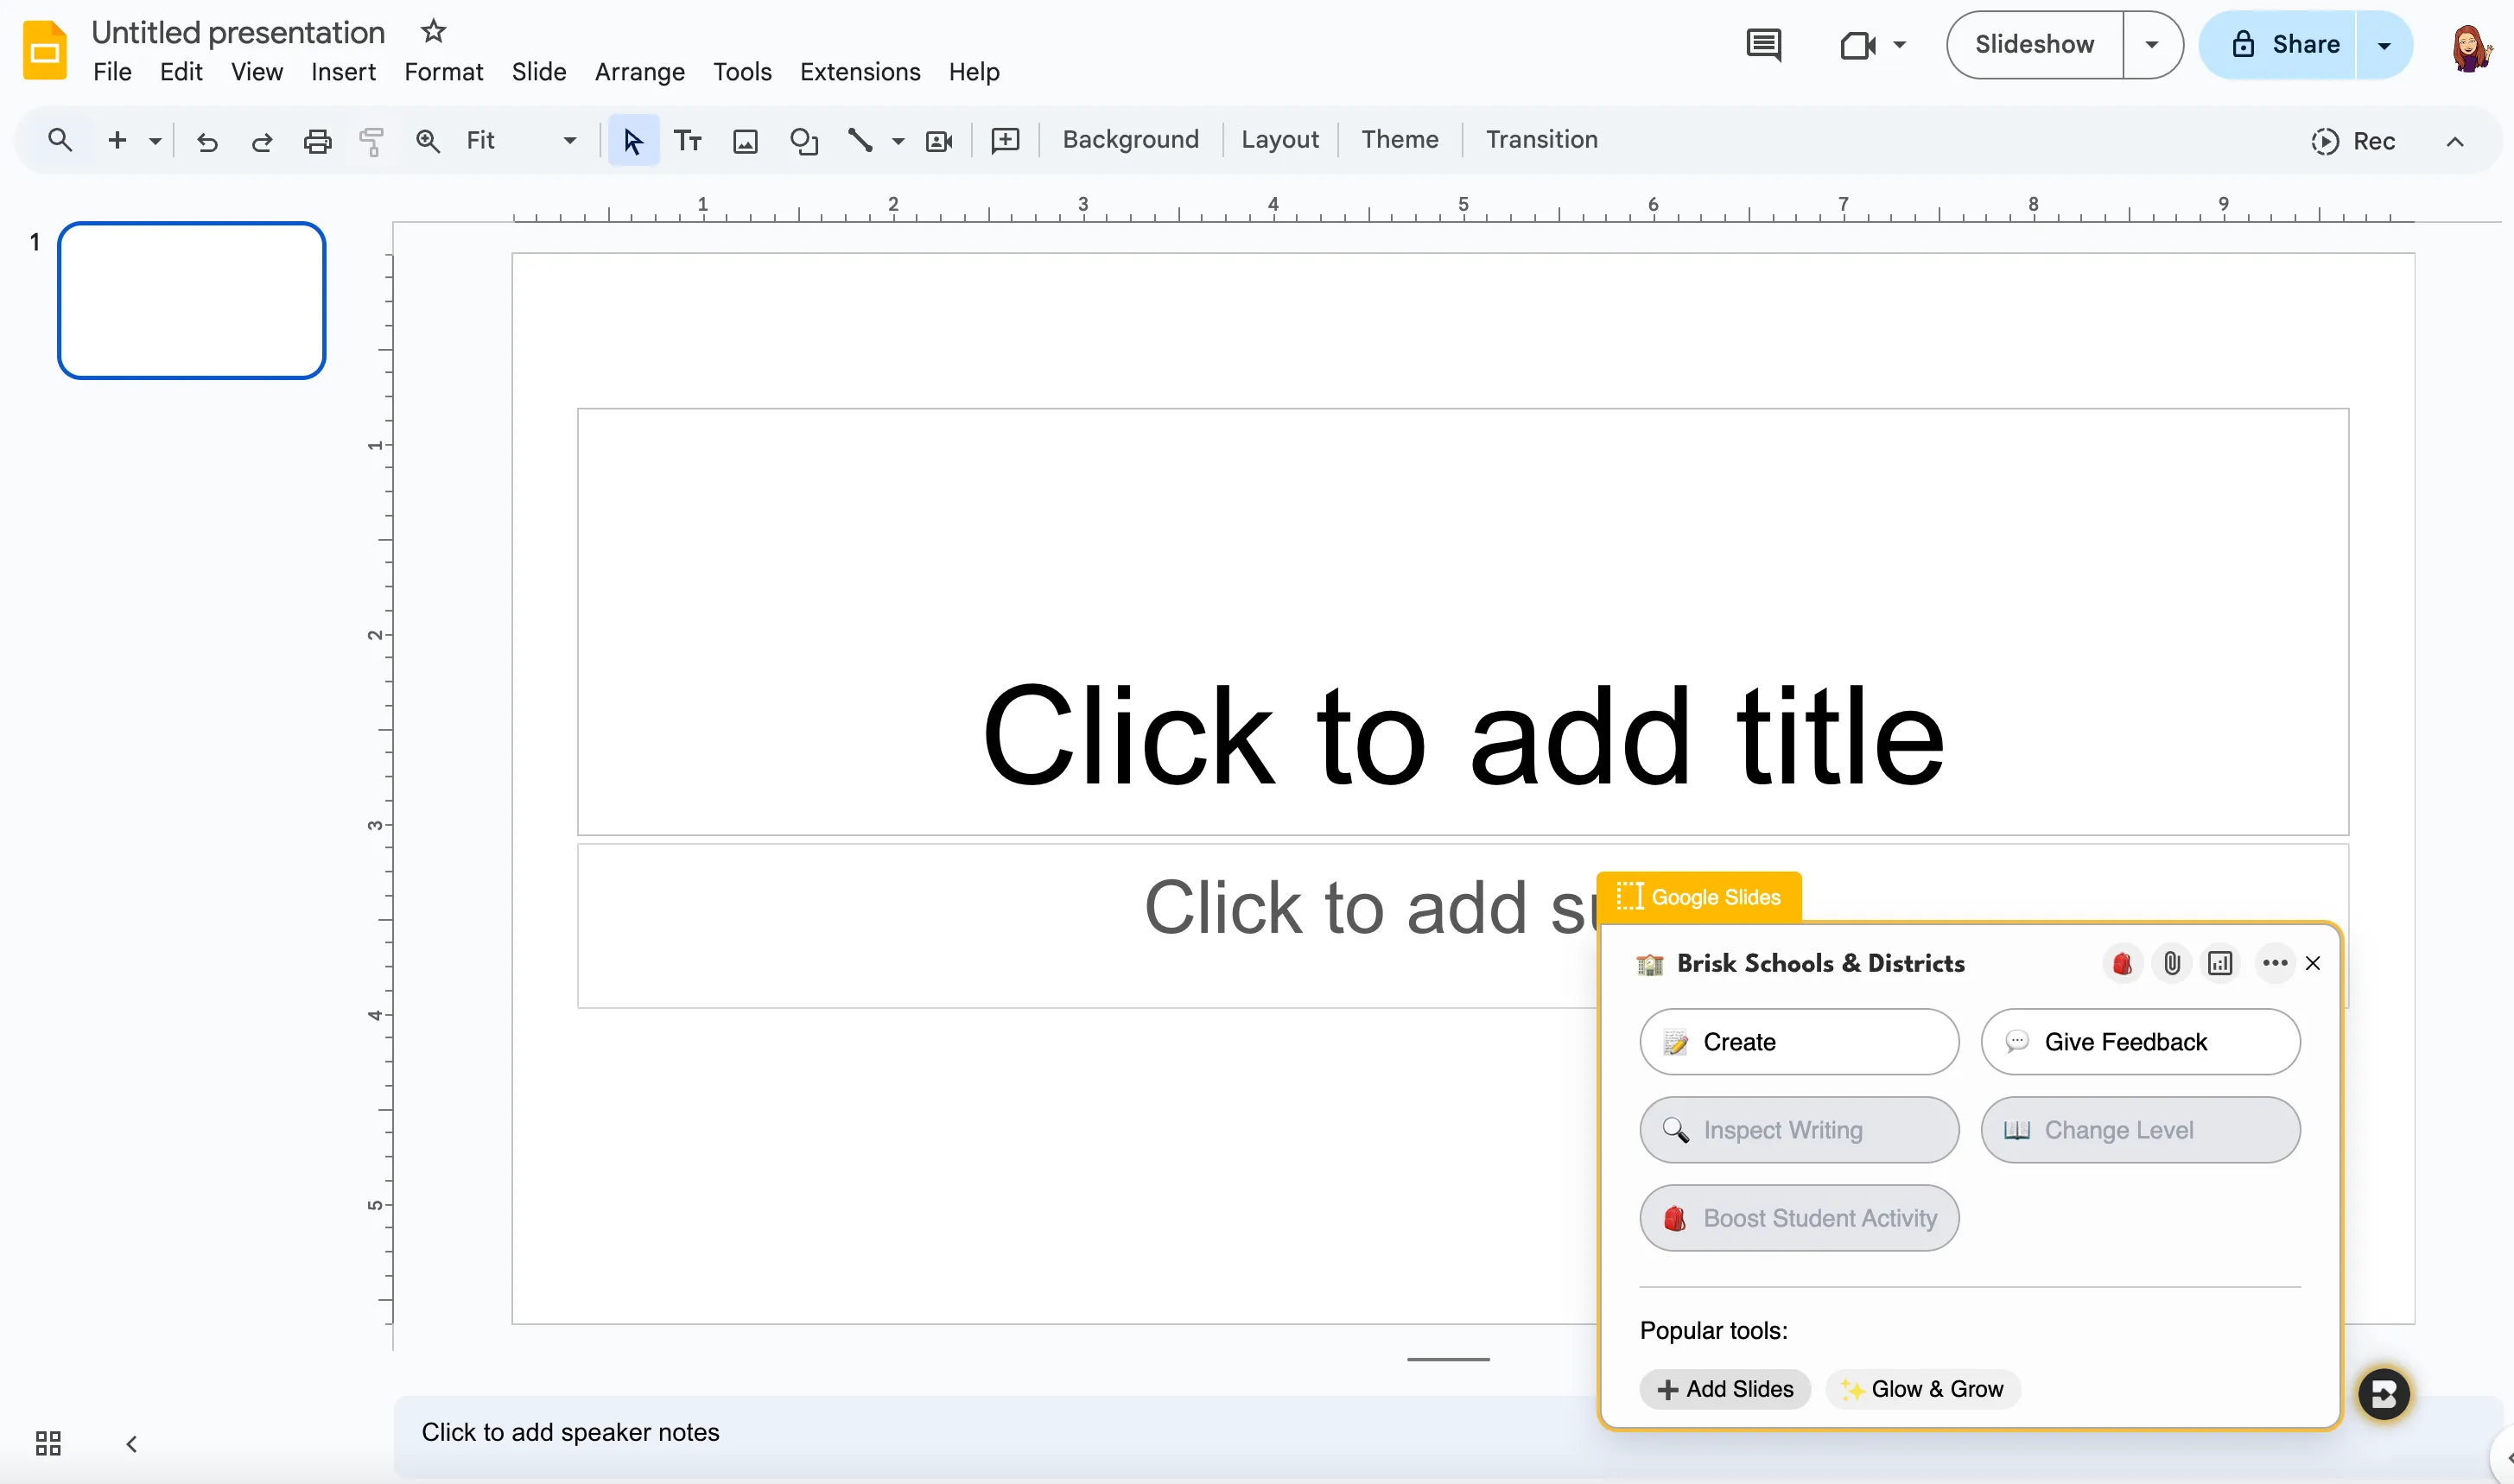The width and height of the screenshot is (2514, 1484).
Task: Collapse the filmstrip panel arrow
Action: point(131,1443)
